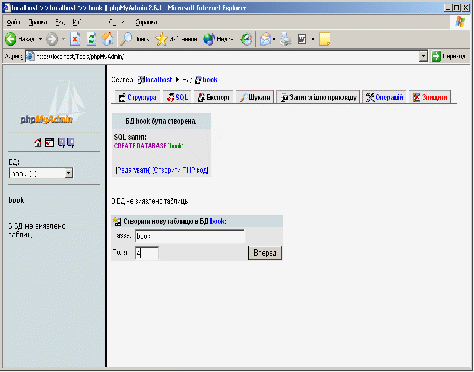This screenshot has width=474, height=372.
Task: Open the History clock icon
Action: 246,39
